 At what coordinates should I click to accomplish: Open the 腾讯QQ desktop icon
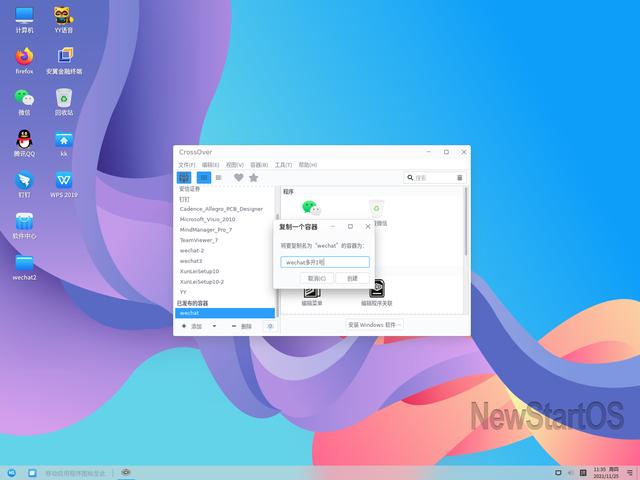(24, 139)
